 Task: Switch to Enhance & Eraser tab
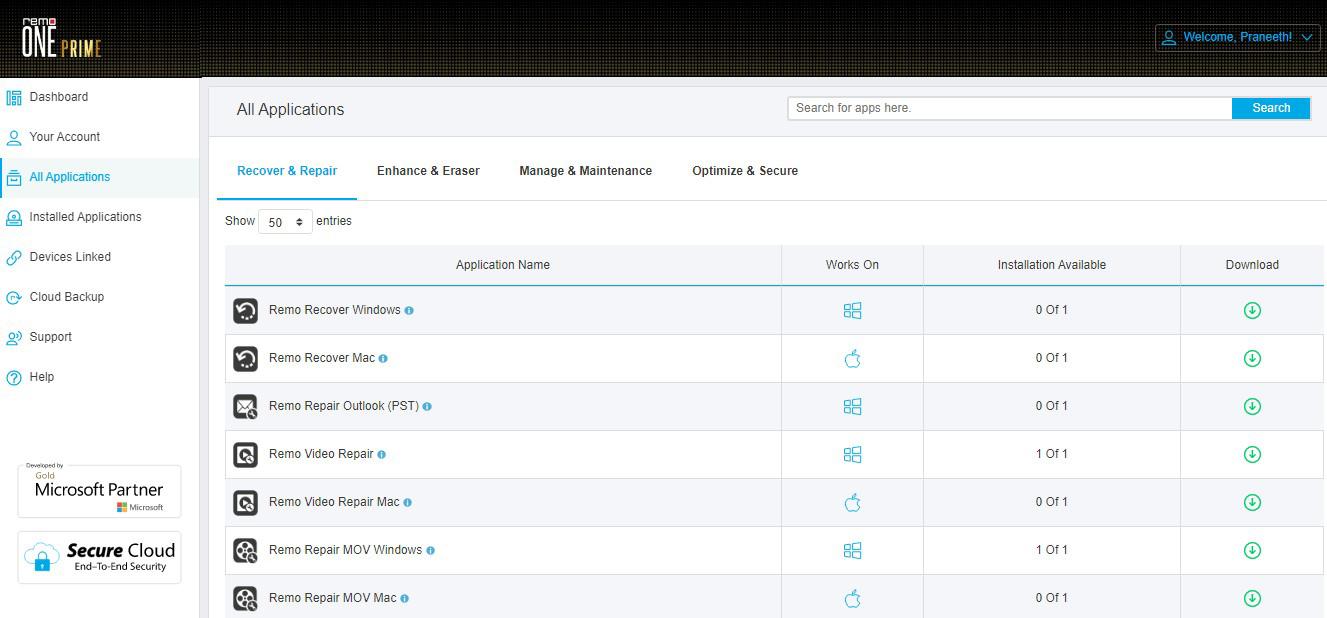click(x=428, y=171)
